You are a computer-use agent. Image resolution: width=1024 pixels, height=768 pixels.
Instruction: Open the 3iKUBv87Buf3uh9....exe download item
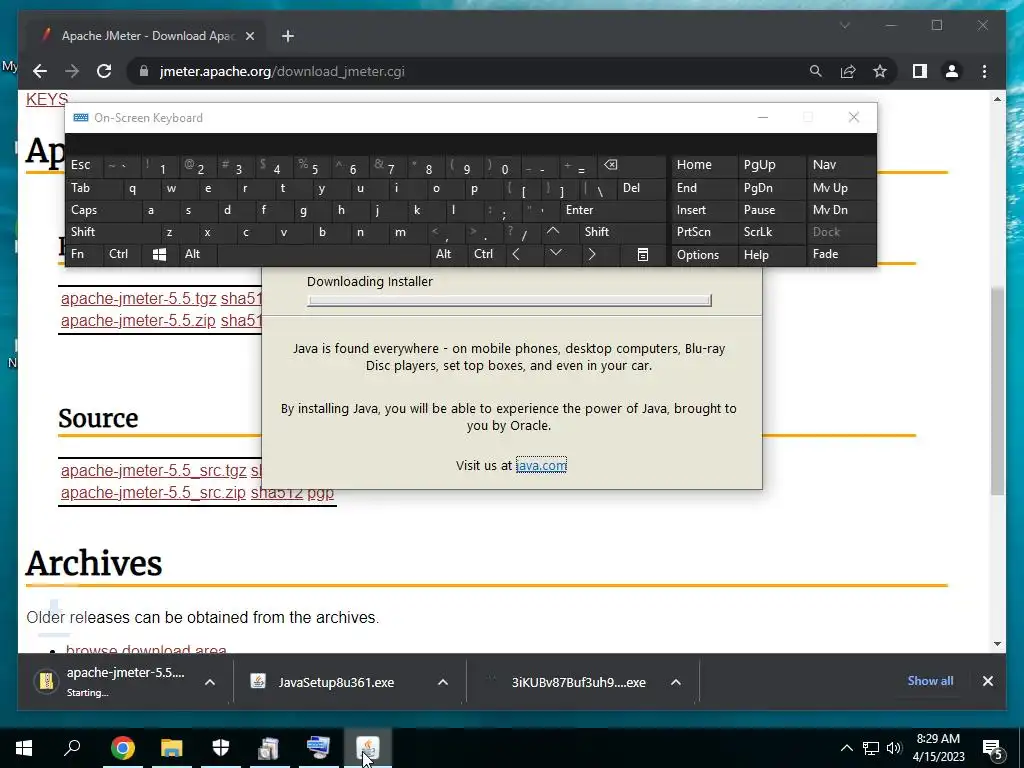click(x=579, y=682)
